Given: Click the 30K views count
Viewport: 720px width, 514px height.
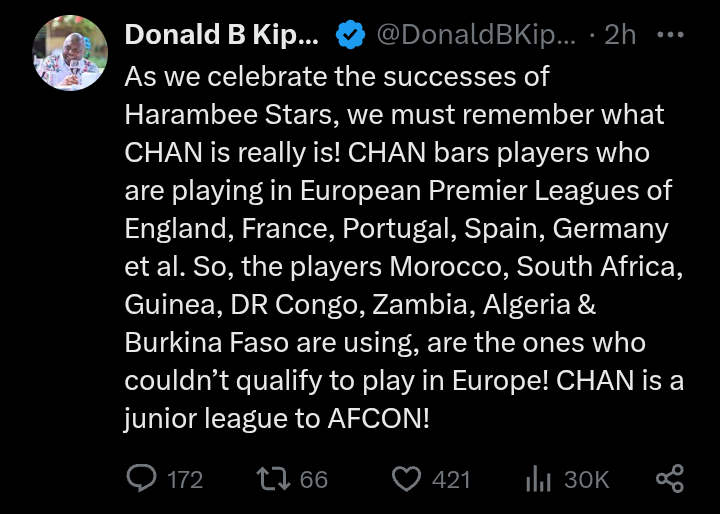Looking at the screenshot, I should tap(587, 480).
